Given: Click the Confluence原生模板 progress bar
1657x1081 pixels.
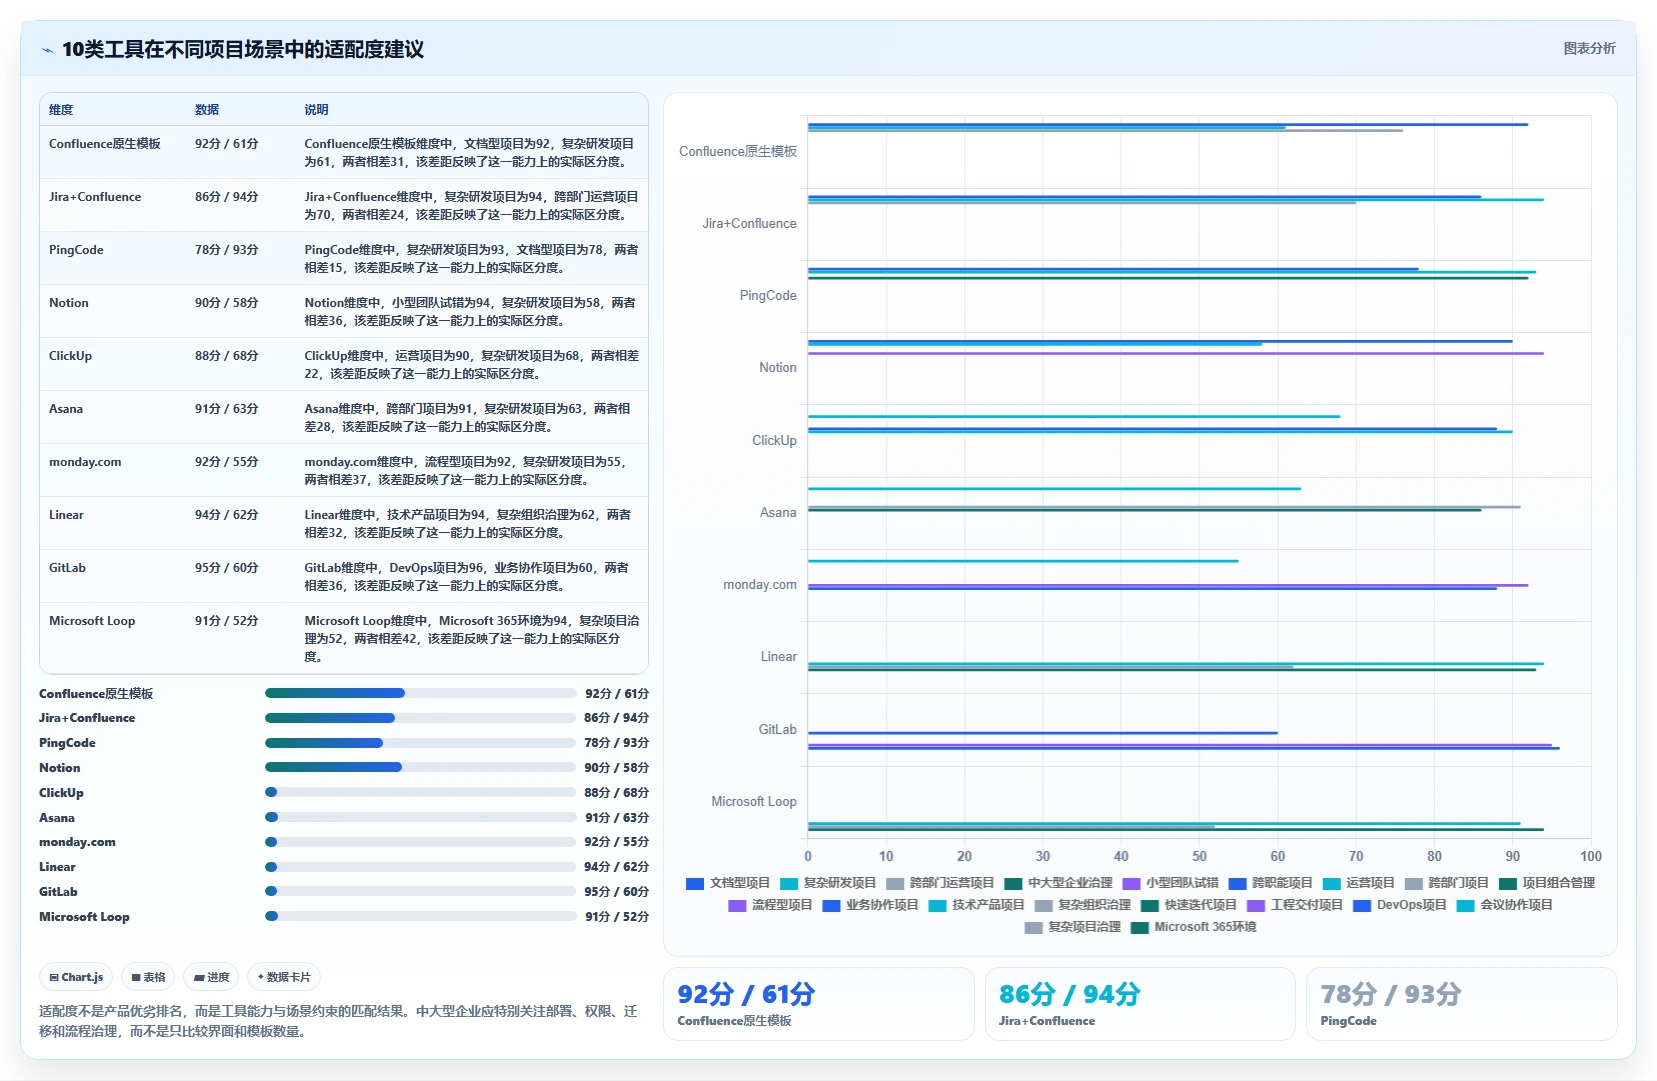Looking at the screenshot, I should coord(420,693).
